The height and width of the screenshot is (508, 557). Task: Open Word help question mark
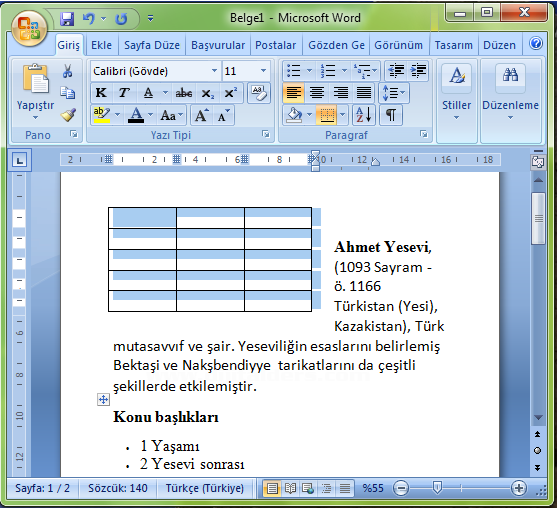click(x=536, y=43)
